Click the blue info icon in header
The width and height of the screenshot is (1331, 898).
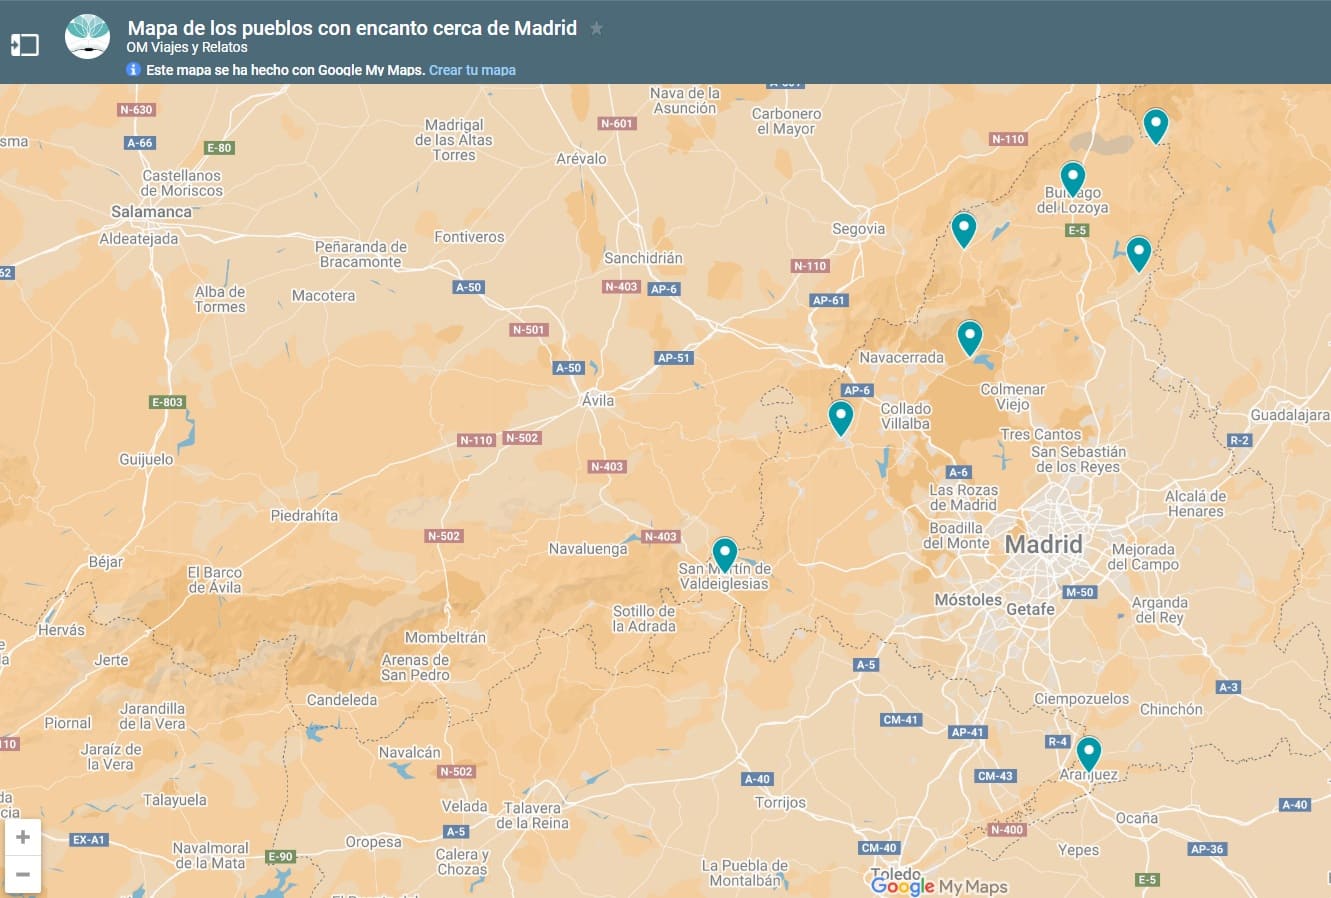click(133, 70)
